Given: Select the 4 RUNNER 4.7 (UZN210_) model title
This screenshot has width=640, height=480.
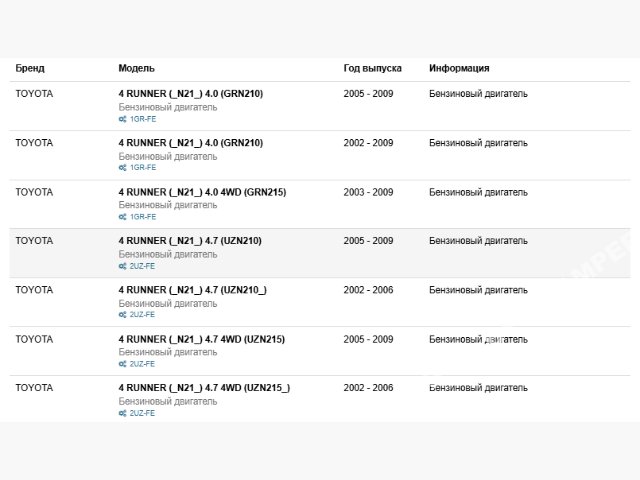Looking at the screenshot, I should (x=192, y=290).
